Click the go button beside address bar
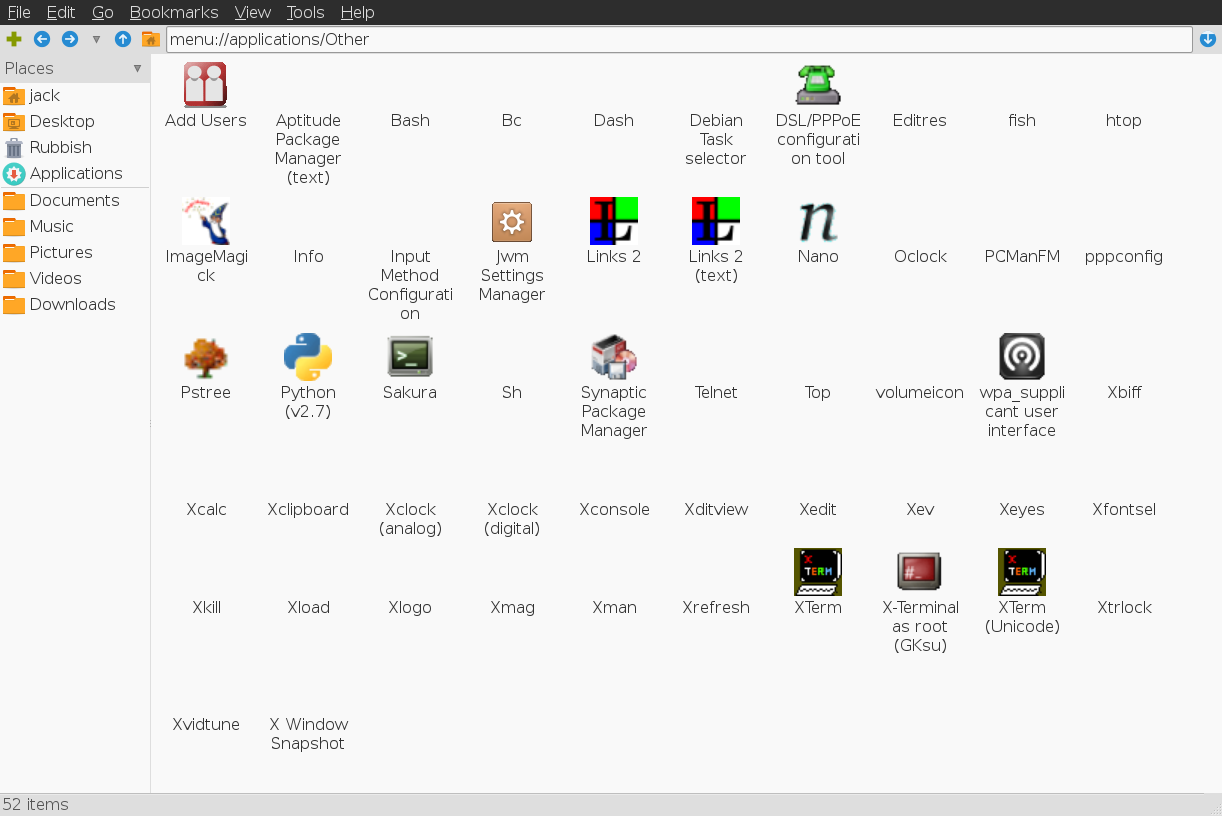Screen dimensions: 1222x816 [x=1208, y=39]
